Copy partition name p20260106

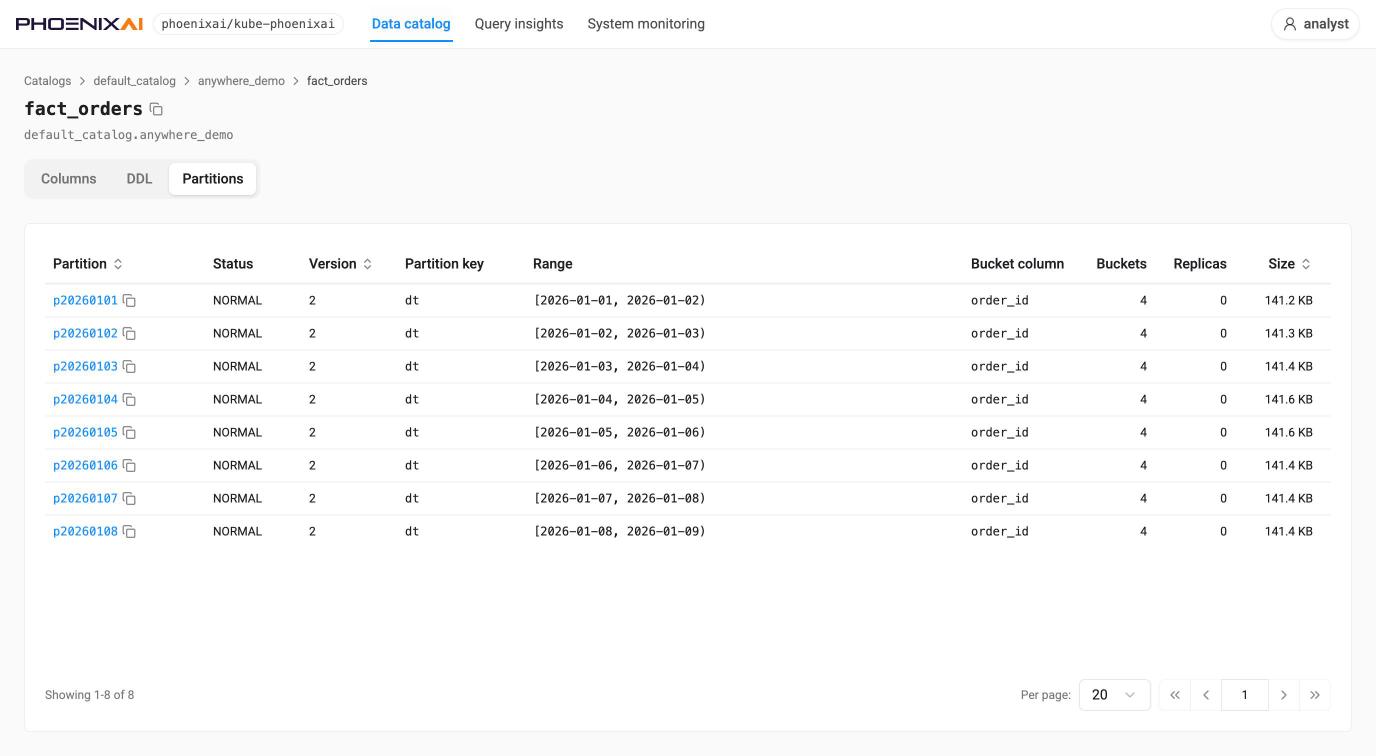(x=129, y=466)
